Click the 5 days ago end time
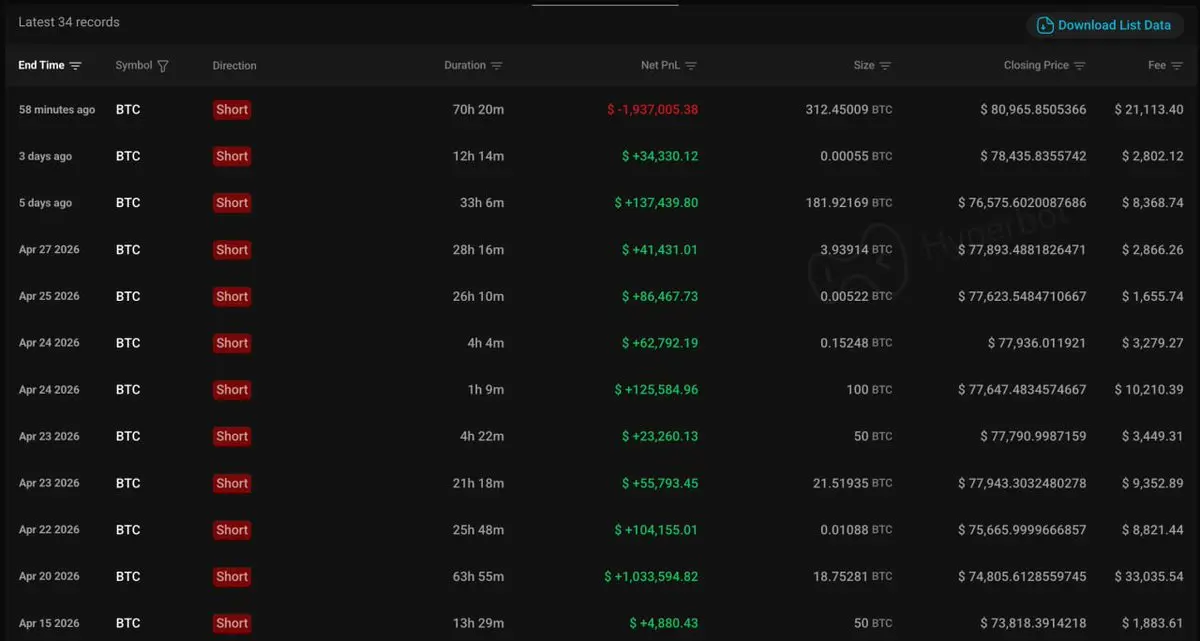The width and height of the screenshot is (1200, 641). coord(45,203)
